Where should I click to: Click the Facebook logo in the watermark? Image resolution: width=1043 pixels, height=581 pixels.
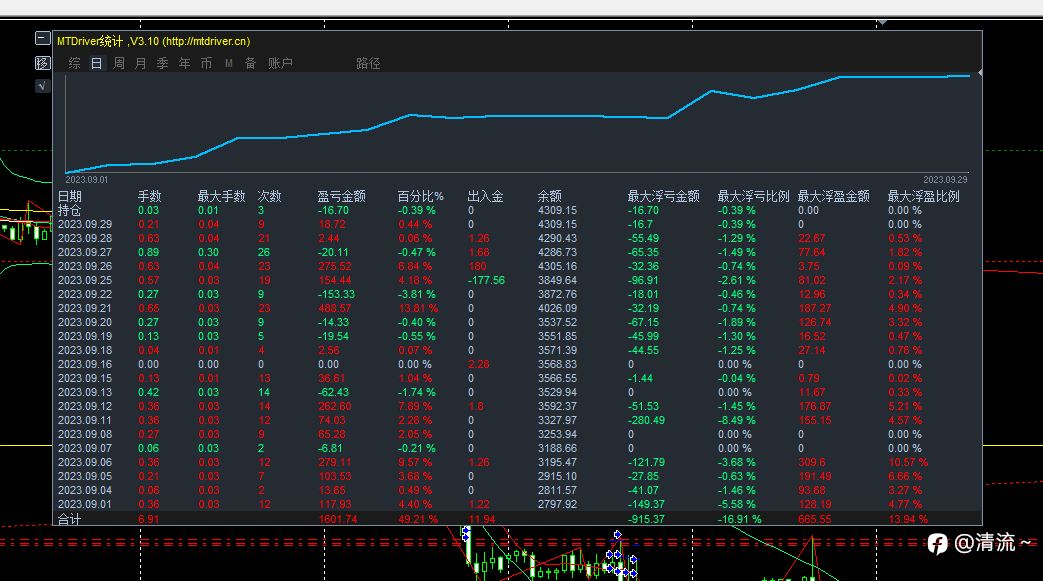[x=937, y=543]
